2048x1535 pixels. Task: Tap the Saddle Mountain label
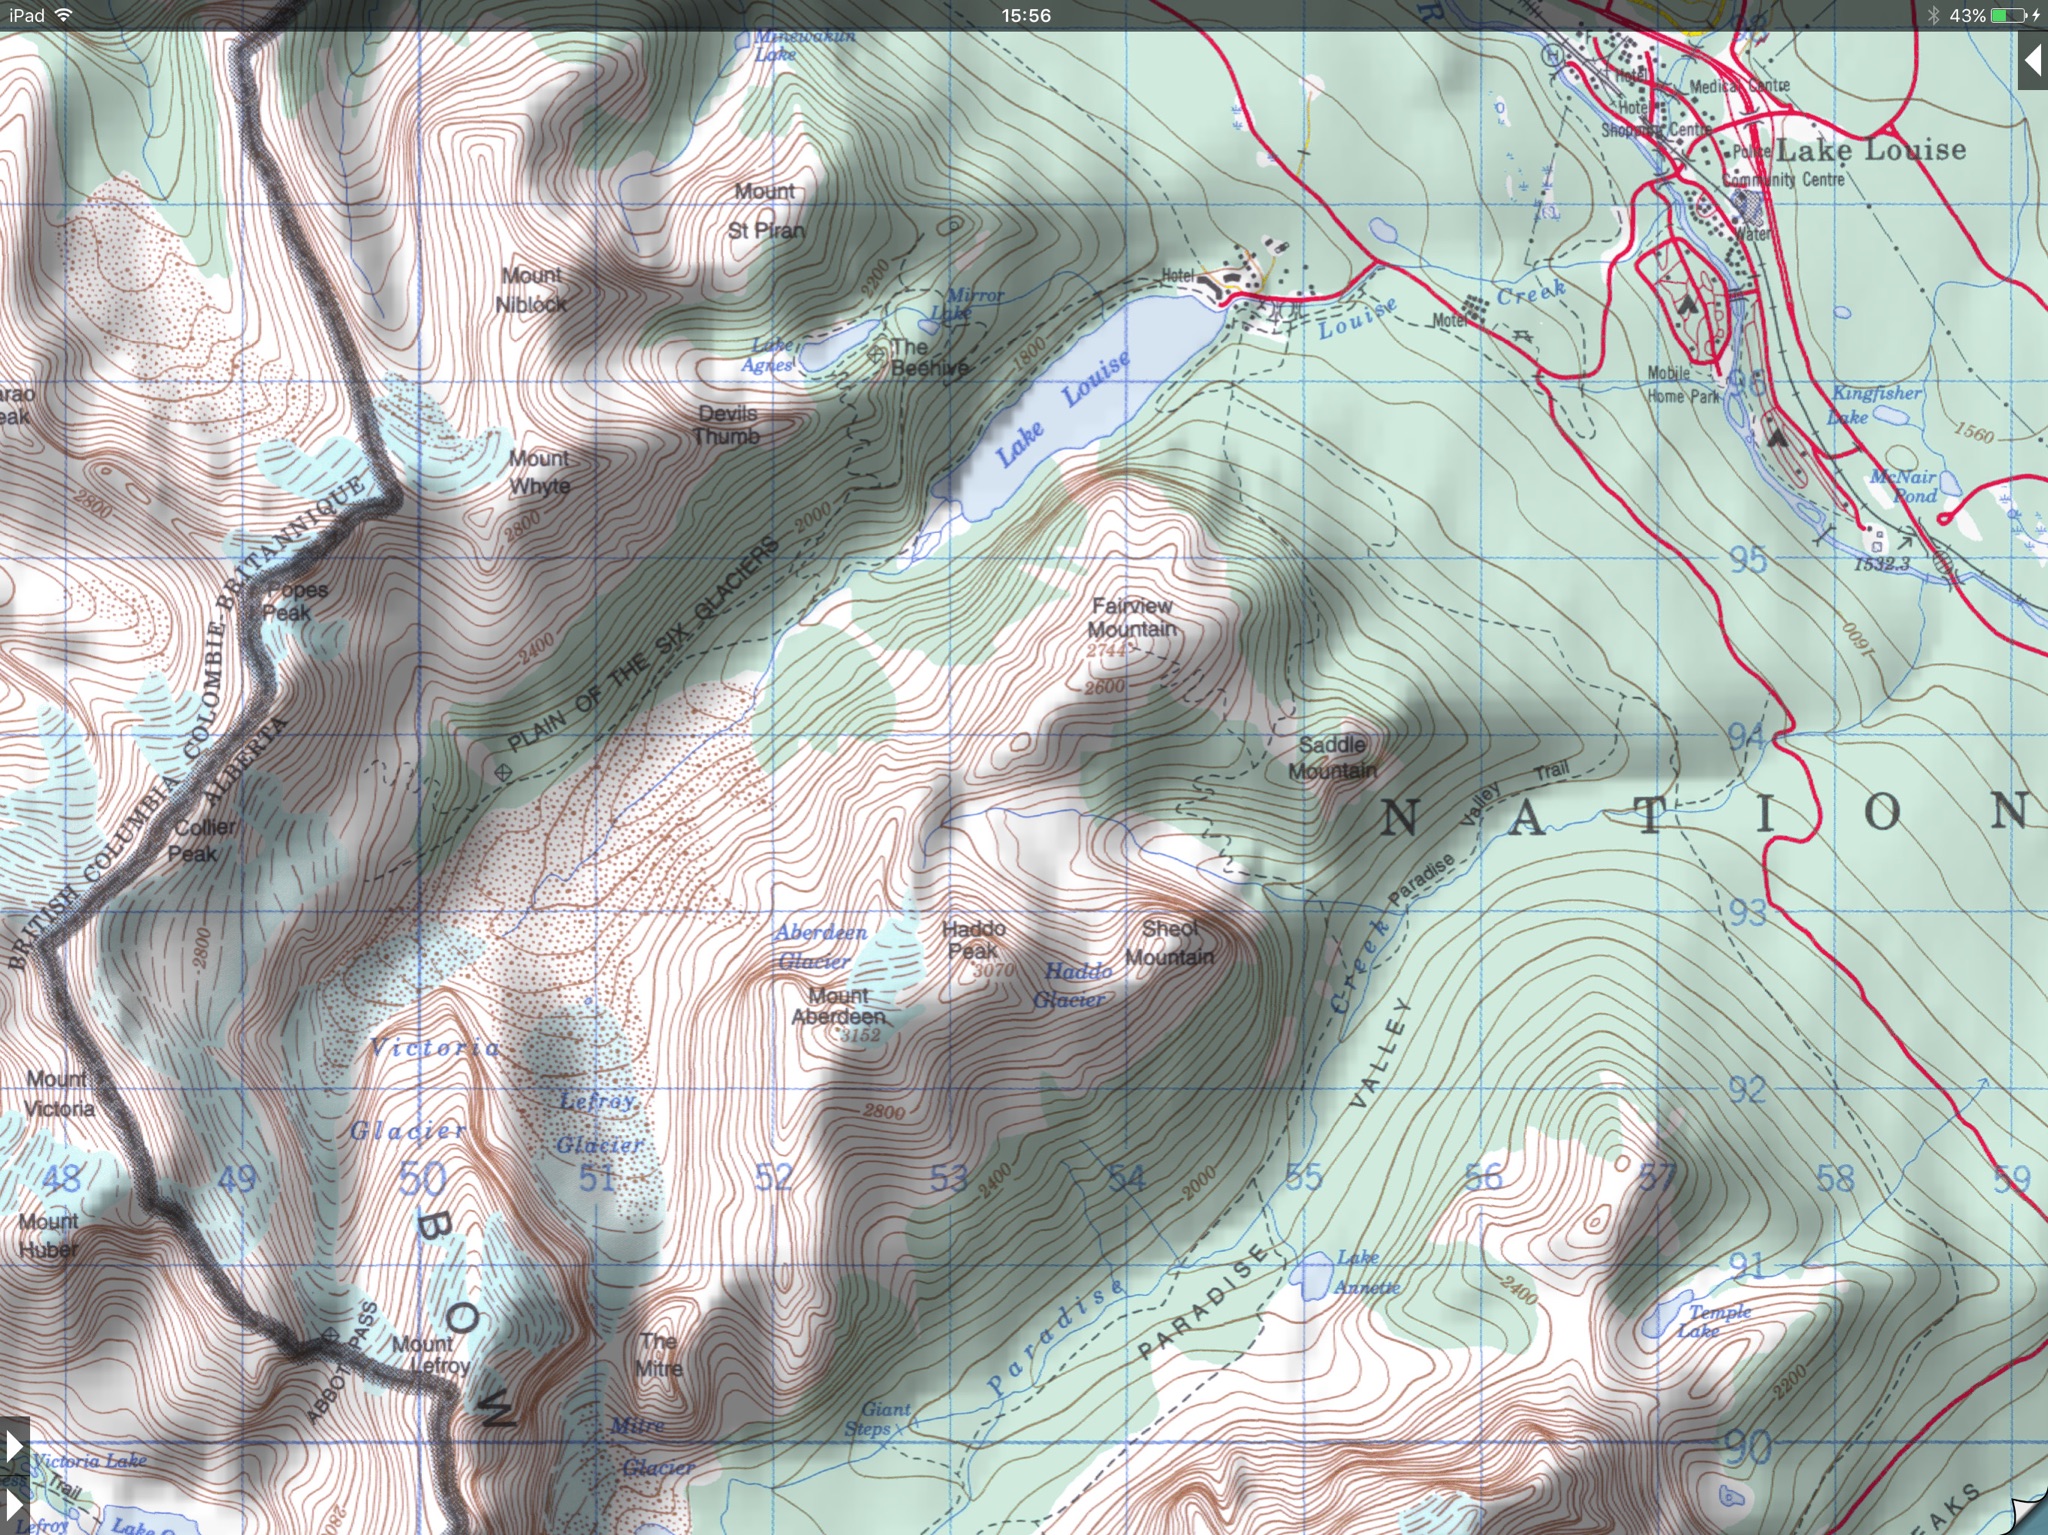pos(1332,757)
